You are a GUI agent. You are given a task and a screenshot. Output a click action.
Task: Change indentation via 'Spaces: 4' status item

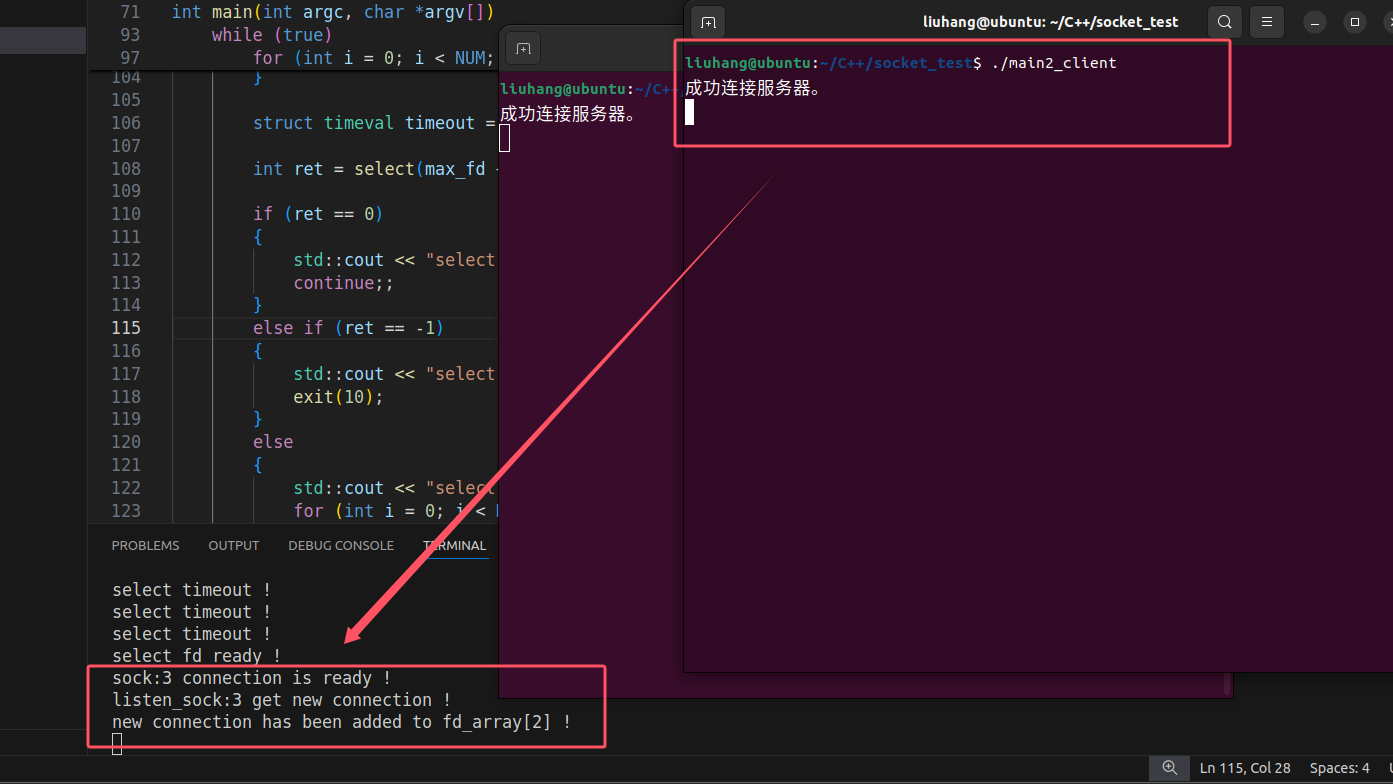(x=1339, y=768)
